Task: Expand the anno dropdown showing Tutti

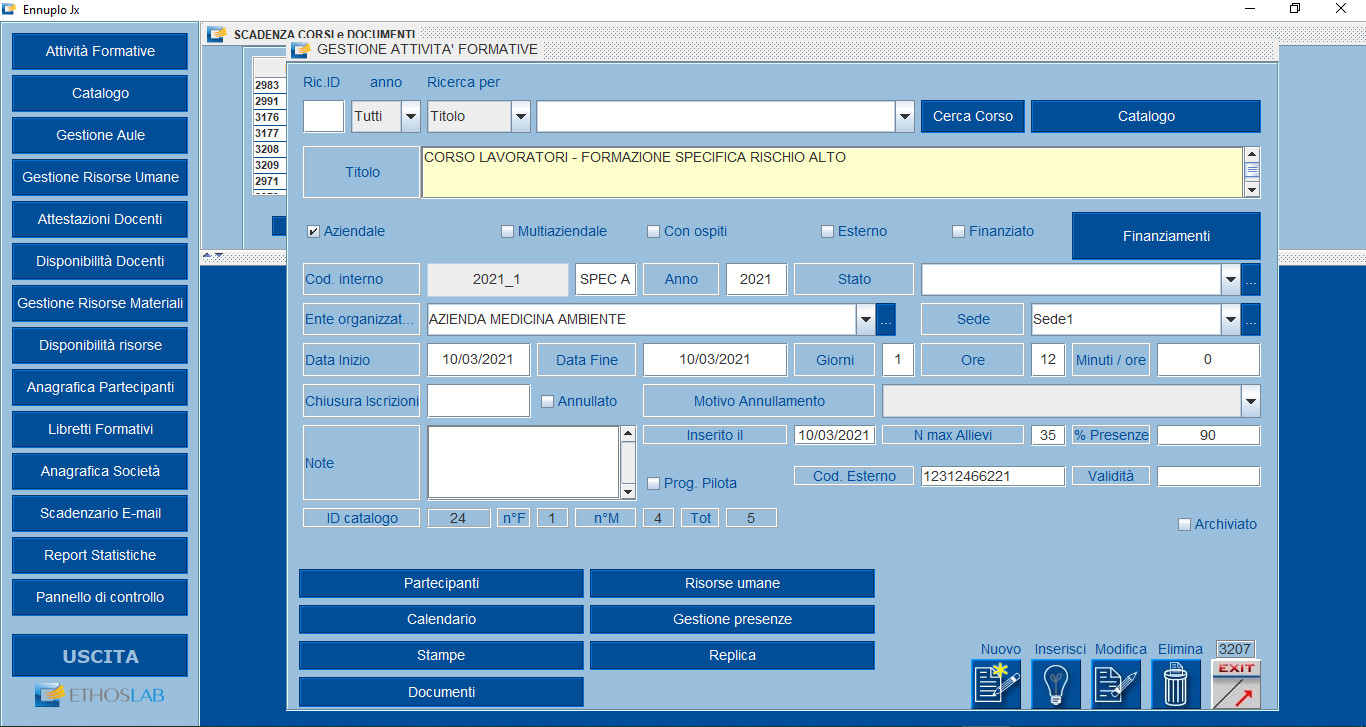Action: pos(411,117)
